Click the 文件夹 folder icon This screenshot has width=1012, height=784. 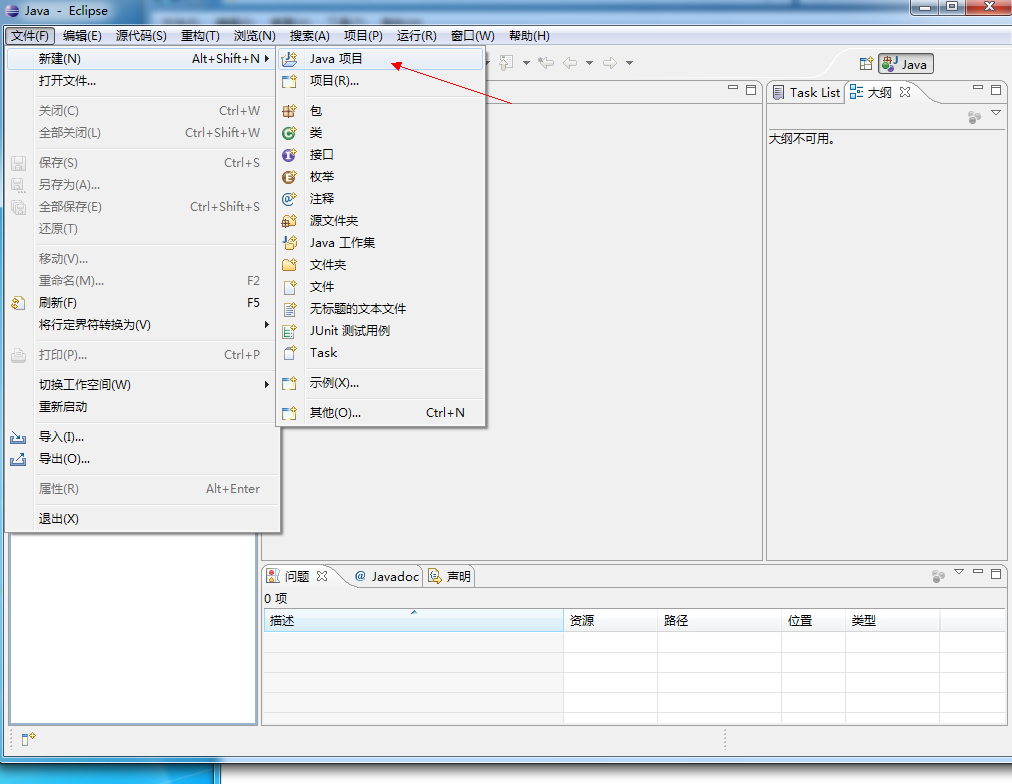coord(289,265)
